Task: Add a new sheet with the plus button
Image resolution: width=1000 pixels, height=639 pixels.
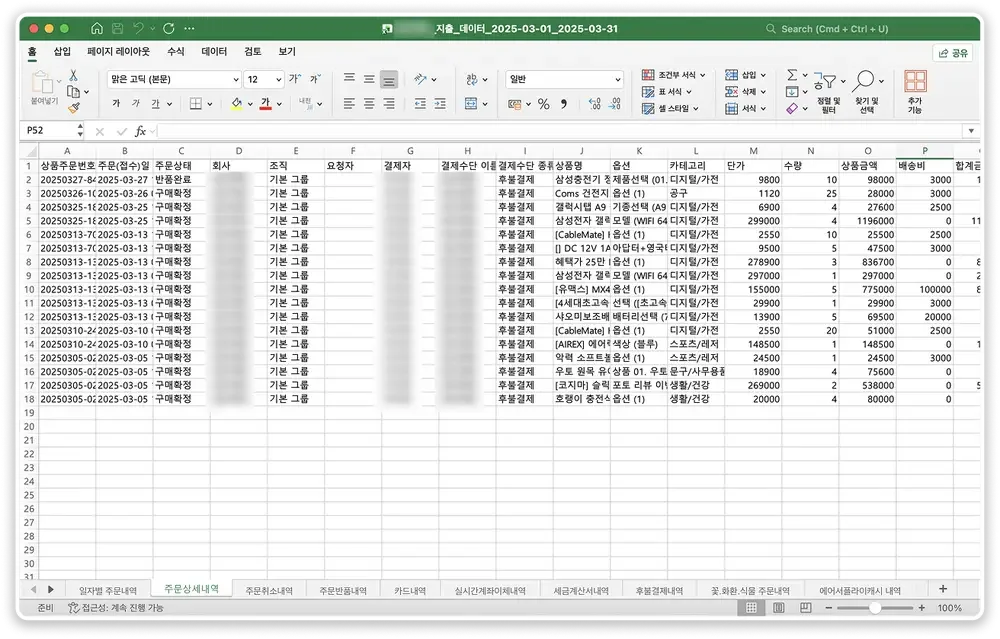Action: pos(945,590)
